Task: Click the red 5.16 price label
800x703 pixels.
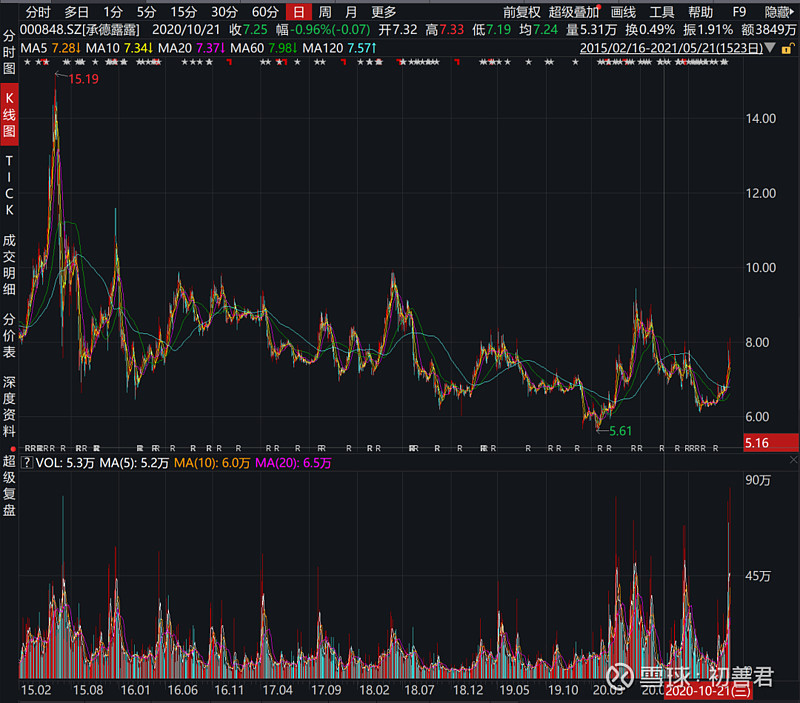Action: click(771, 442)
